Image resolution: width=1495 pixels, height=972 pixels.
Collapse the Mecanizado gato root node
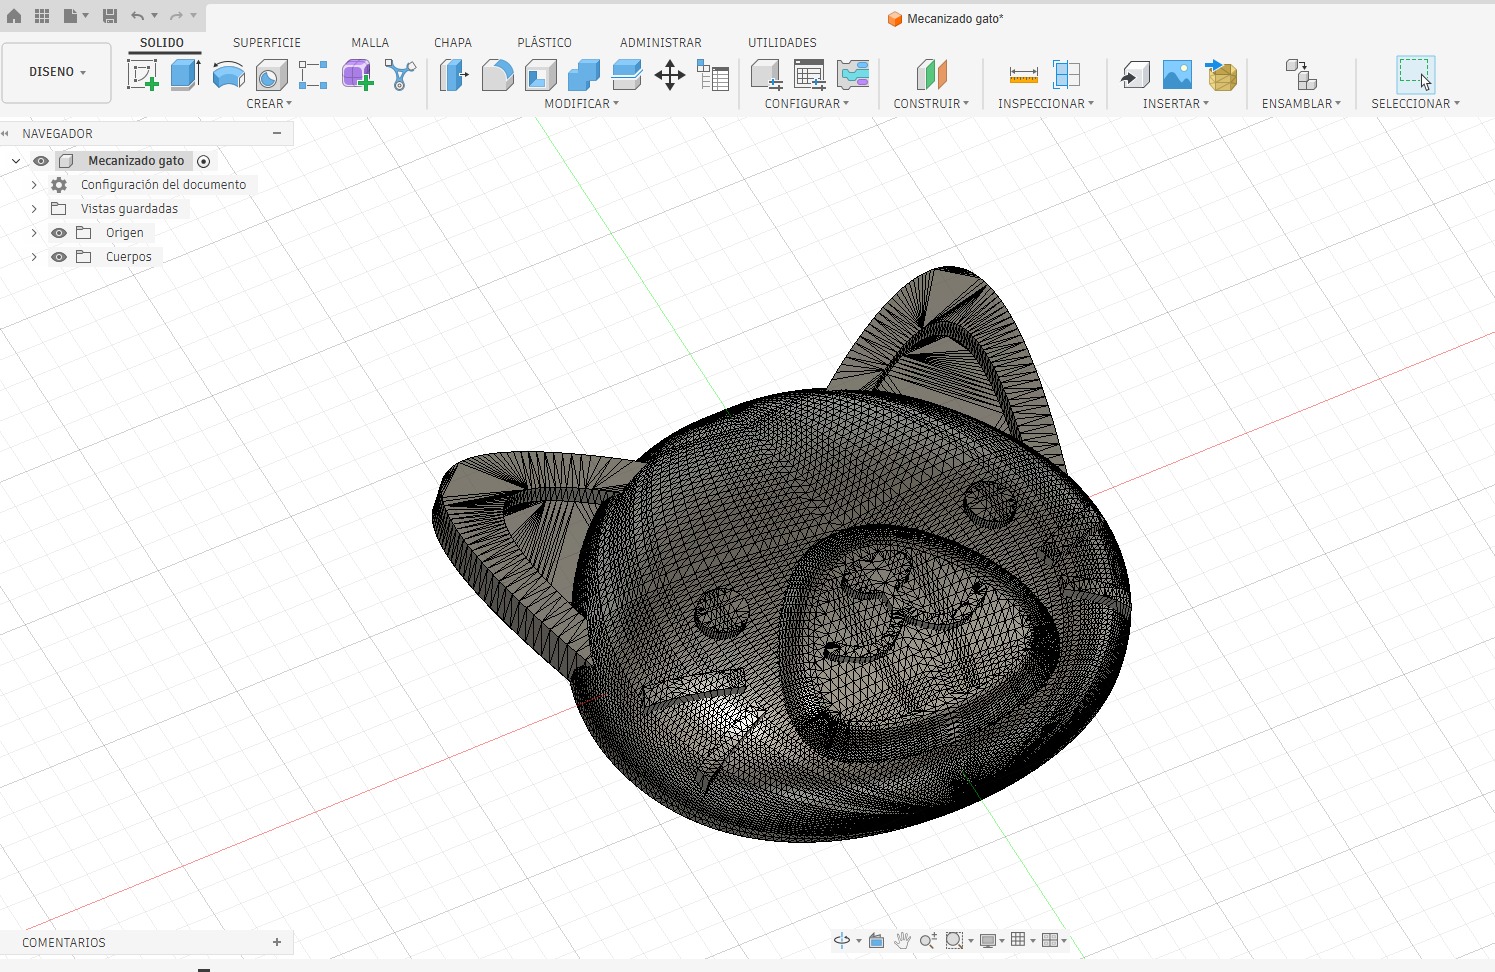click(x=16, y=161)
